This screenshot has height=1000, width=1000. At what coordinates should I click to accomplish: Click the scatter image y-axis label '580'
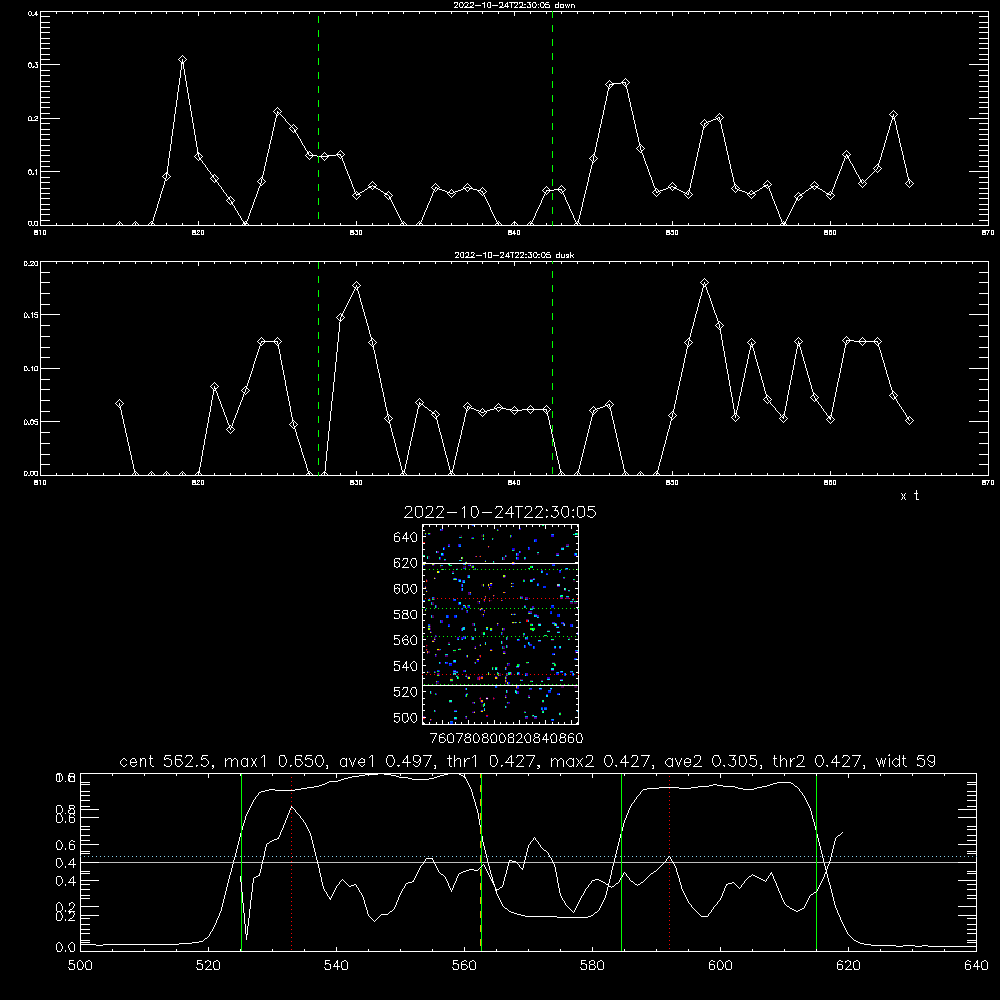pyautogui.click(x=406, y=615)
